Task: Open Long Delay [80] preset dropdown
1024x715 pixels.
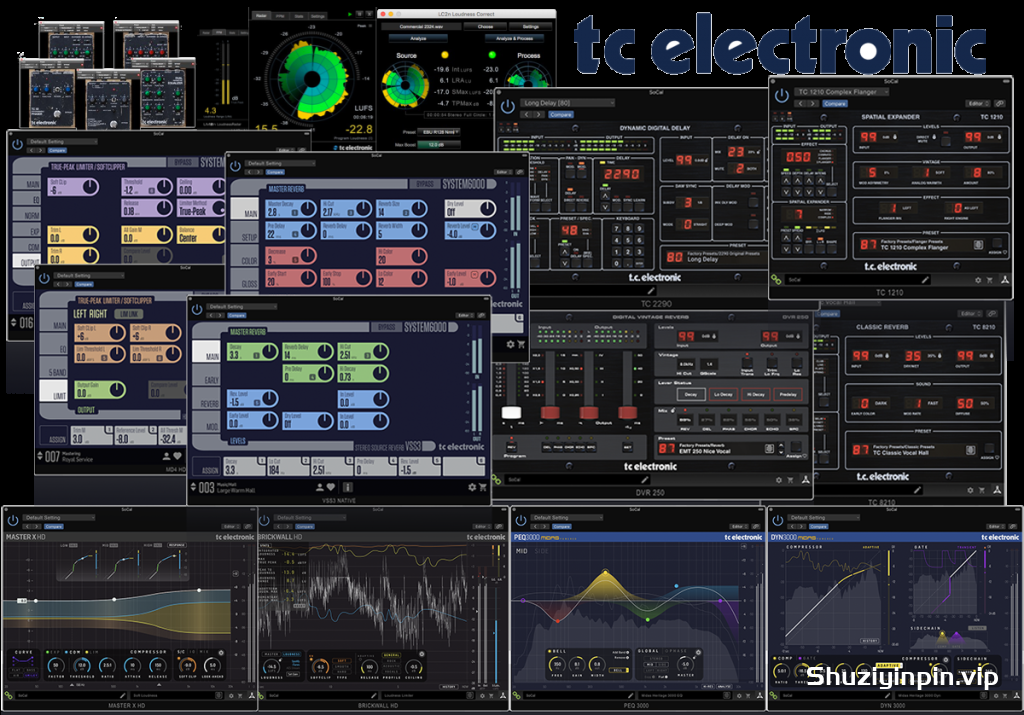Action: (568, 103)
